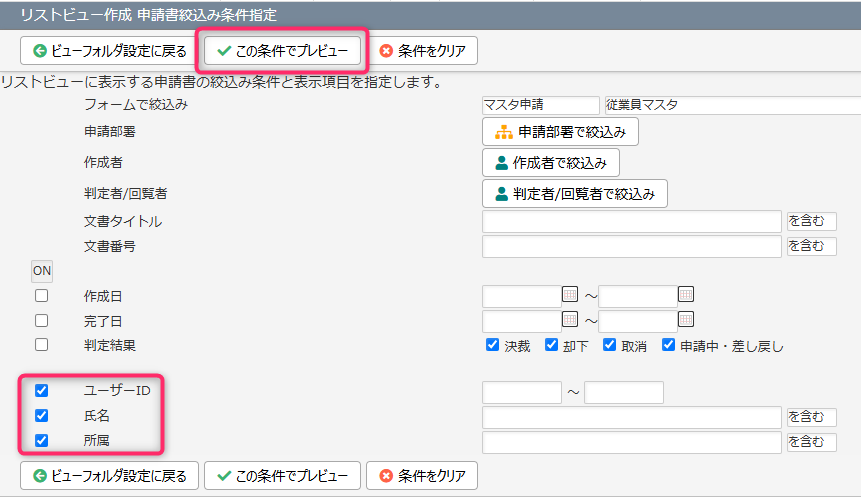Focus the 所属 filter text field

click(x=631, y=442)
